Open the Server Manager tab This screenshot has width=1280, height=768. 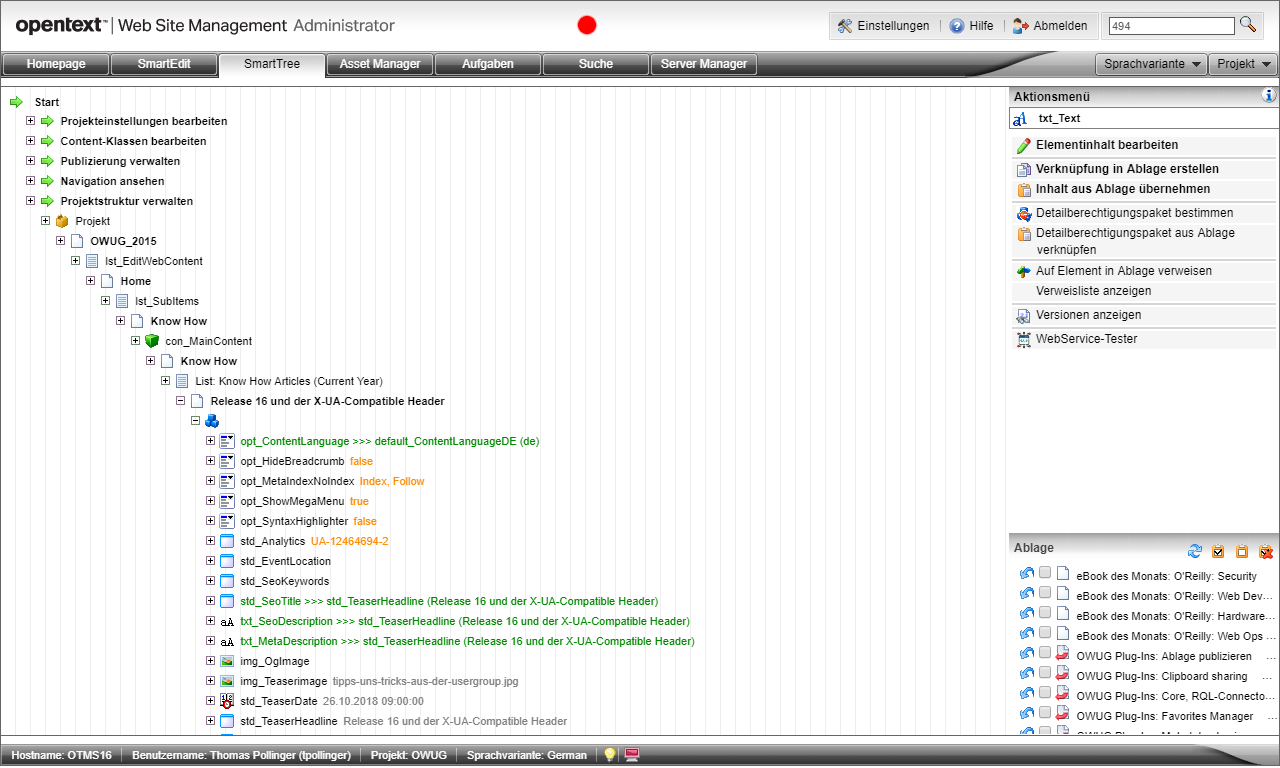coord(704,64)
